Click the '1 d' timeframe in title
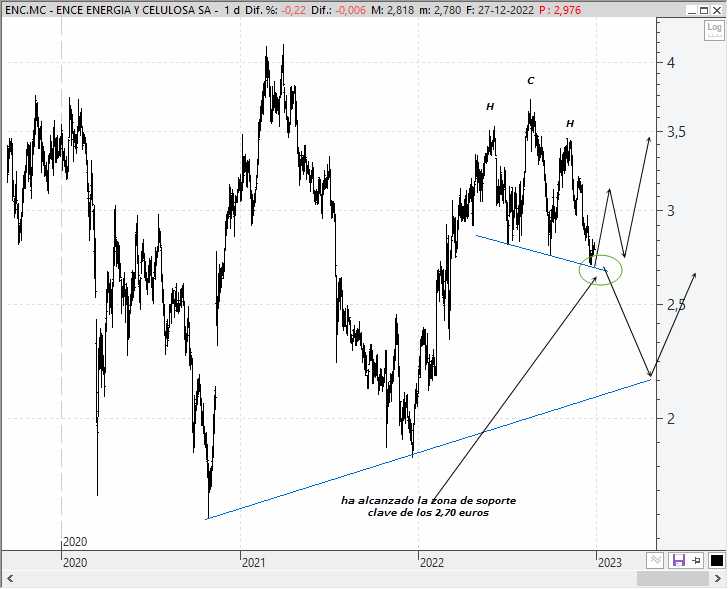The image size is (728, 589). pos(232,10)
